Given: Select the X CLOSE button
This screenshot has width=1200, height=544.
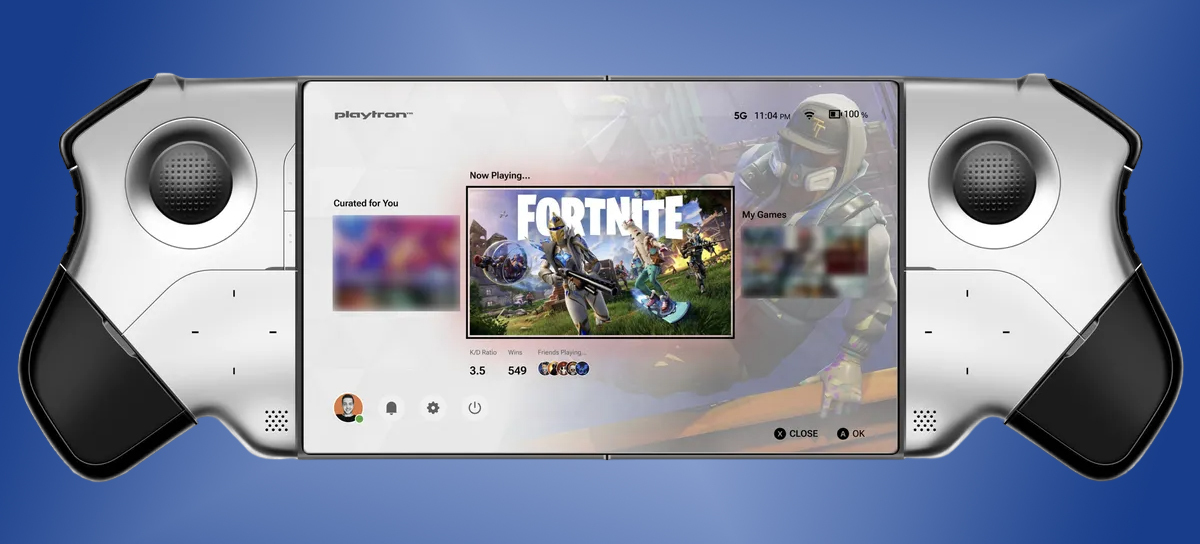Looking at the screenshot, I should pos(796,434).
